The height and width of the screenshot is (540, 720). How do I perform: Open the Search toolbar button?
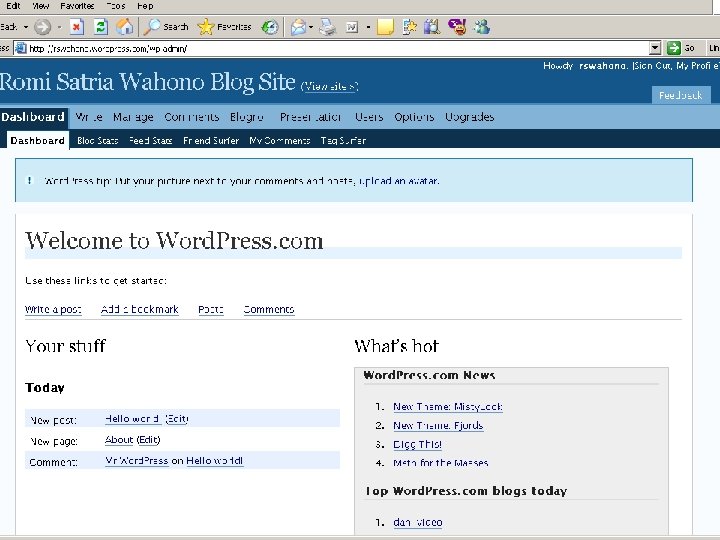(x=165, y=27)
